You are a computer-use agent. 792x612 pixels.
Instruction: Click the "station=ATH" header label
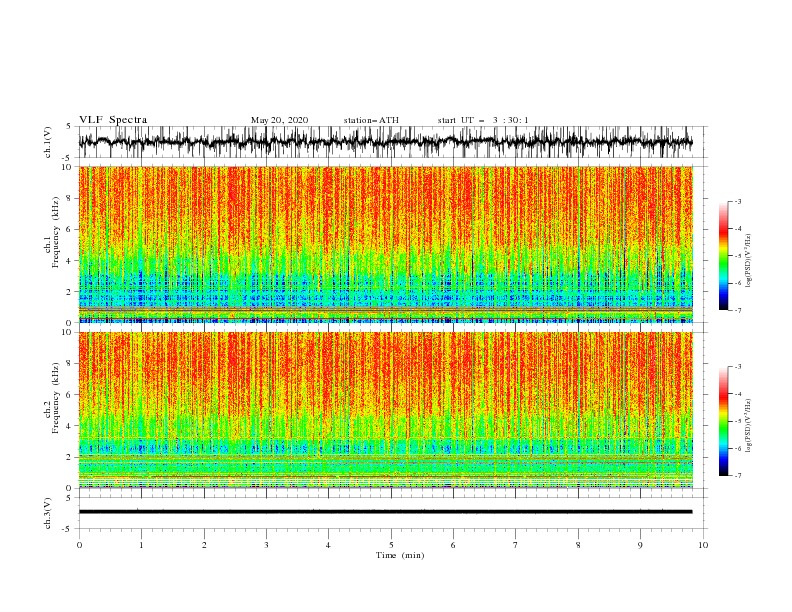tap(371, 120)
